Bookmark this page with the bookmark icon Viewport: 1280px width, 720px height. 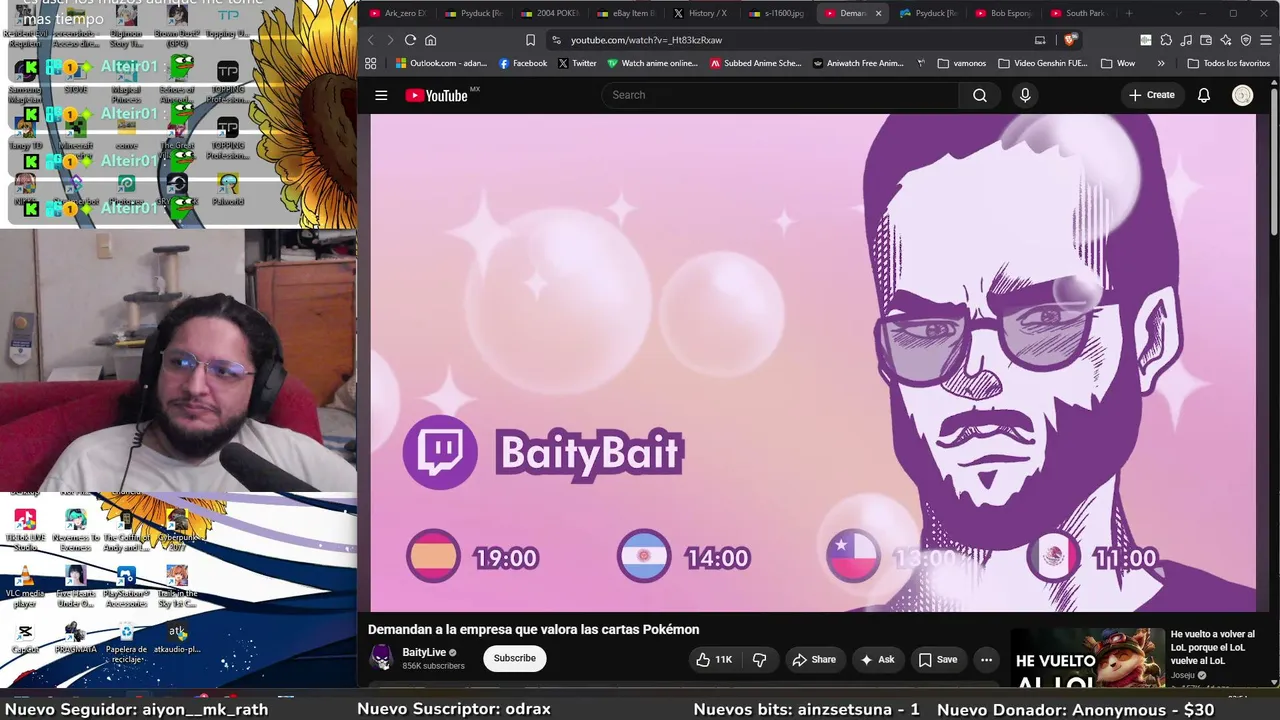tap(530, 40)
